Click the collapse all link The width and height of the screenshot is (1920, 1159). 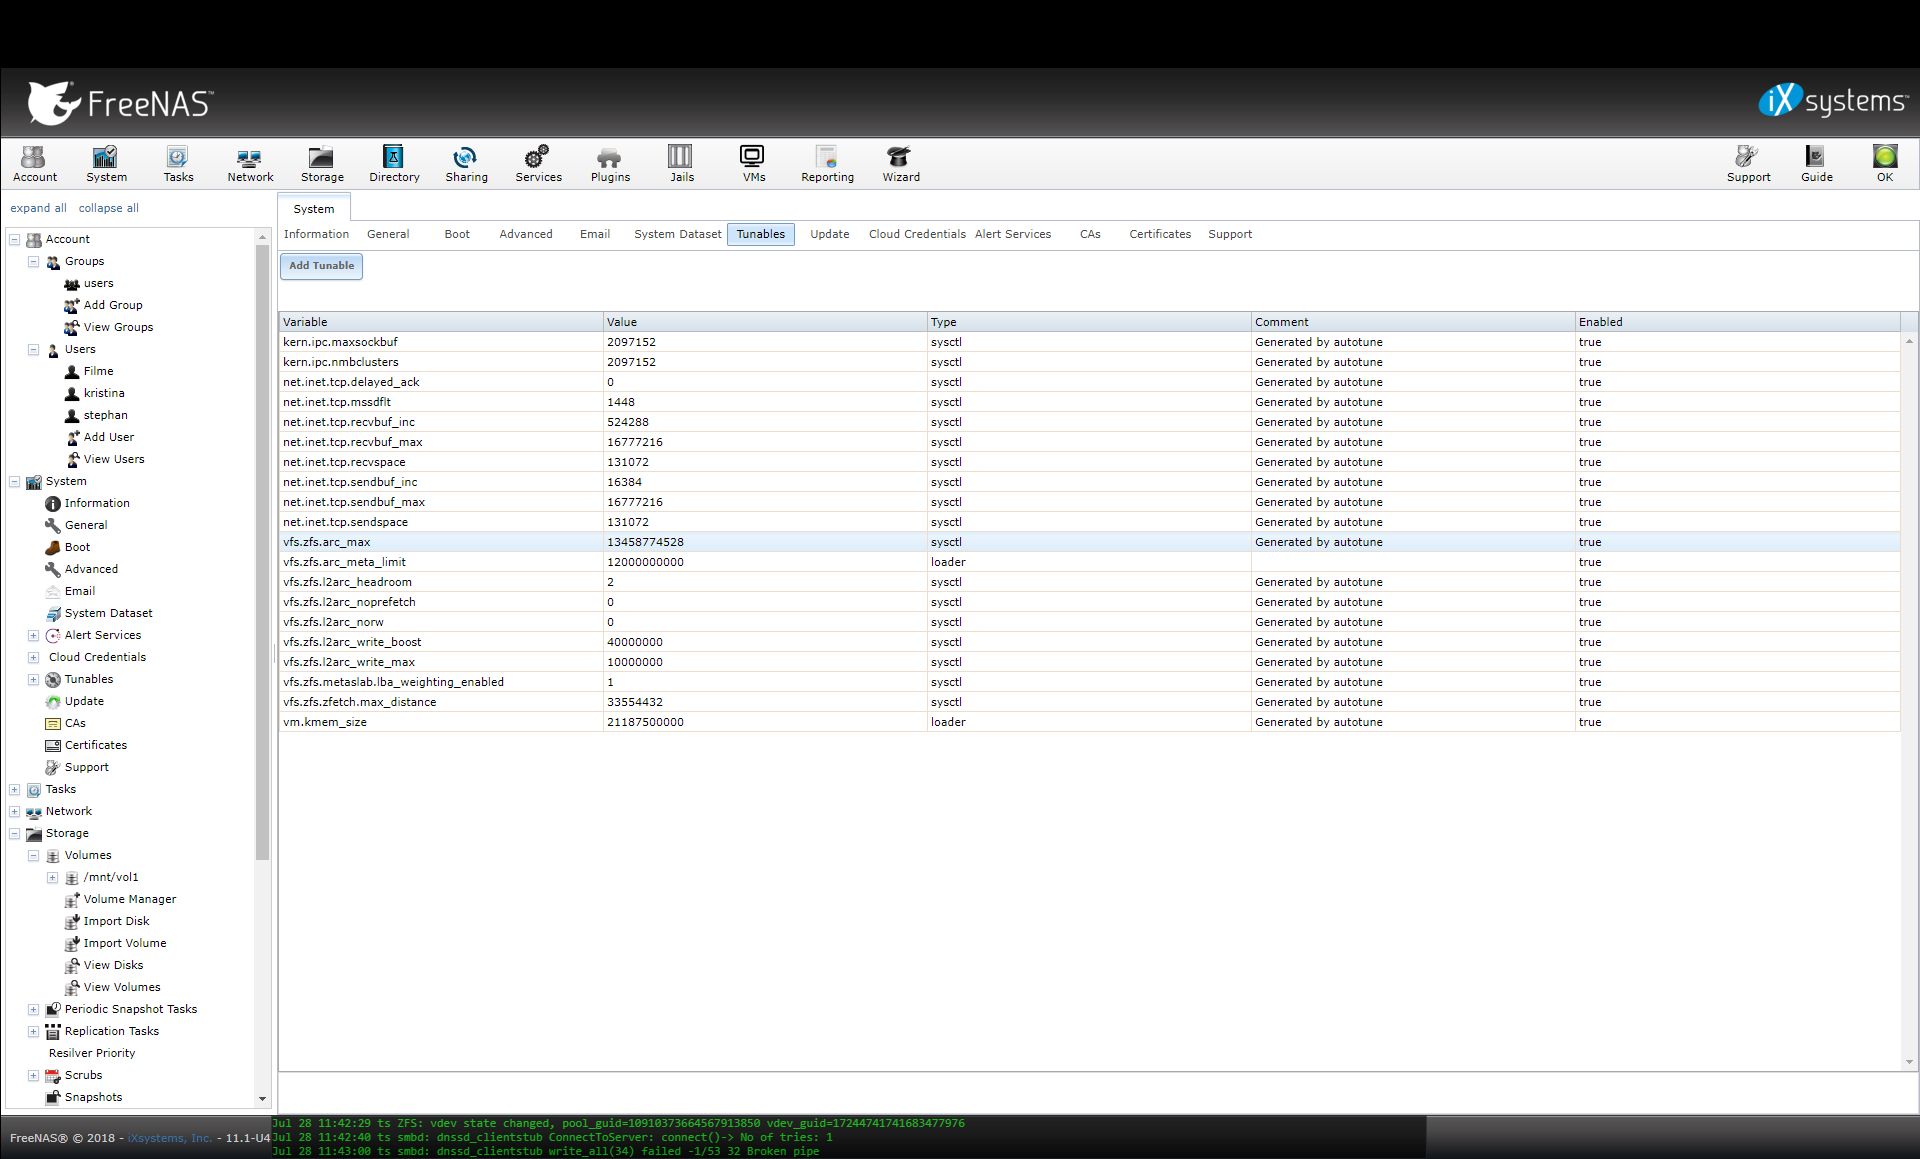tap(108, 208)
